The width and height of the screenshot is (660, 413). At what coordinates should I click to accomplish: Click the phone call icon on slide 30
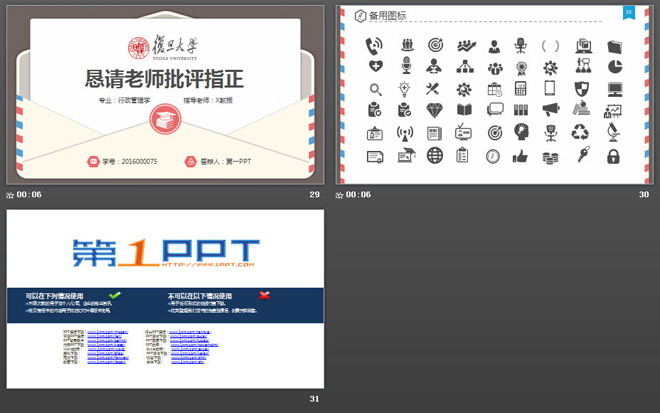point(374,46)
